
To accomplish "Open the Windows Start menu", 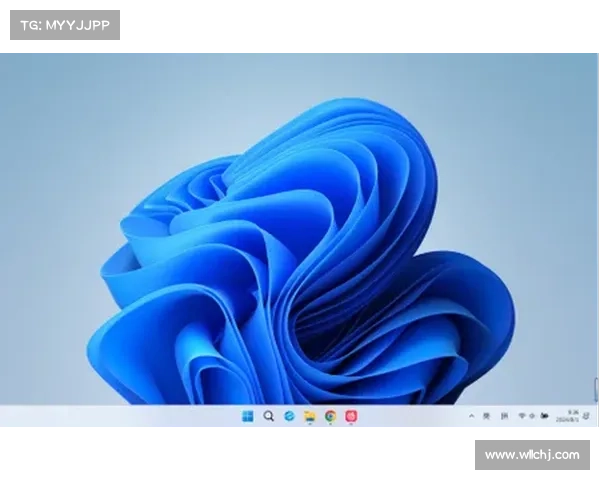I will (248, 416).
